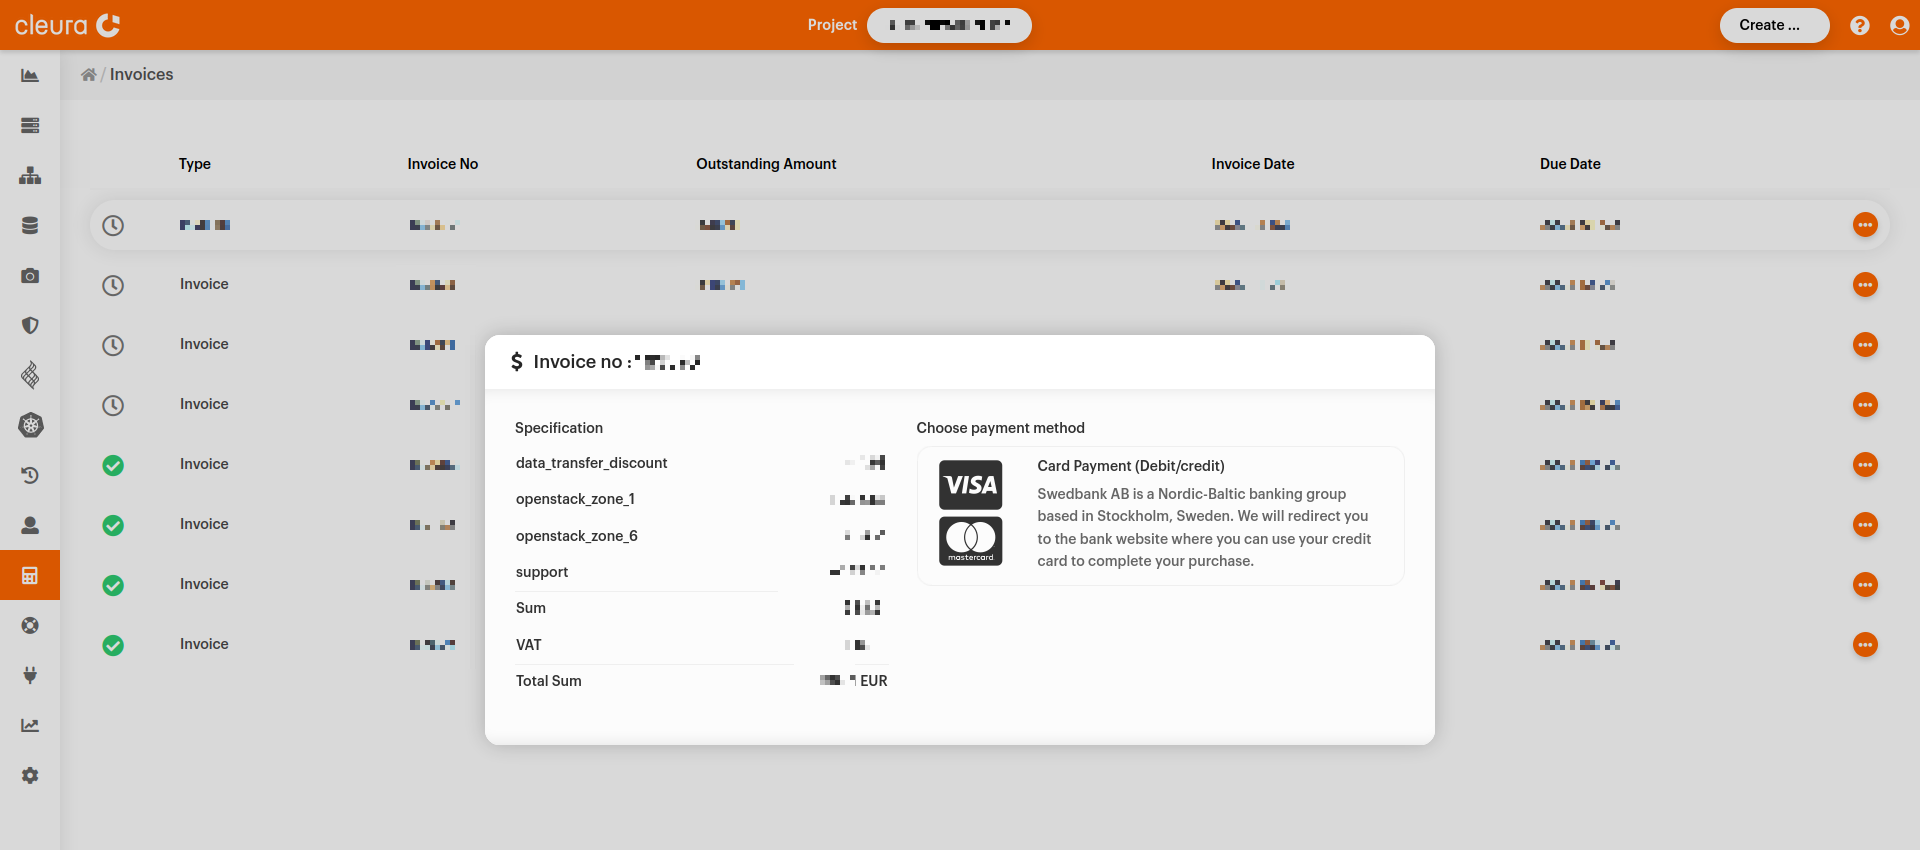Screen dimensions: 1920x850
Task: Click the help question mark icon
Action: click(x=1859, y=26)
